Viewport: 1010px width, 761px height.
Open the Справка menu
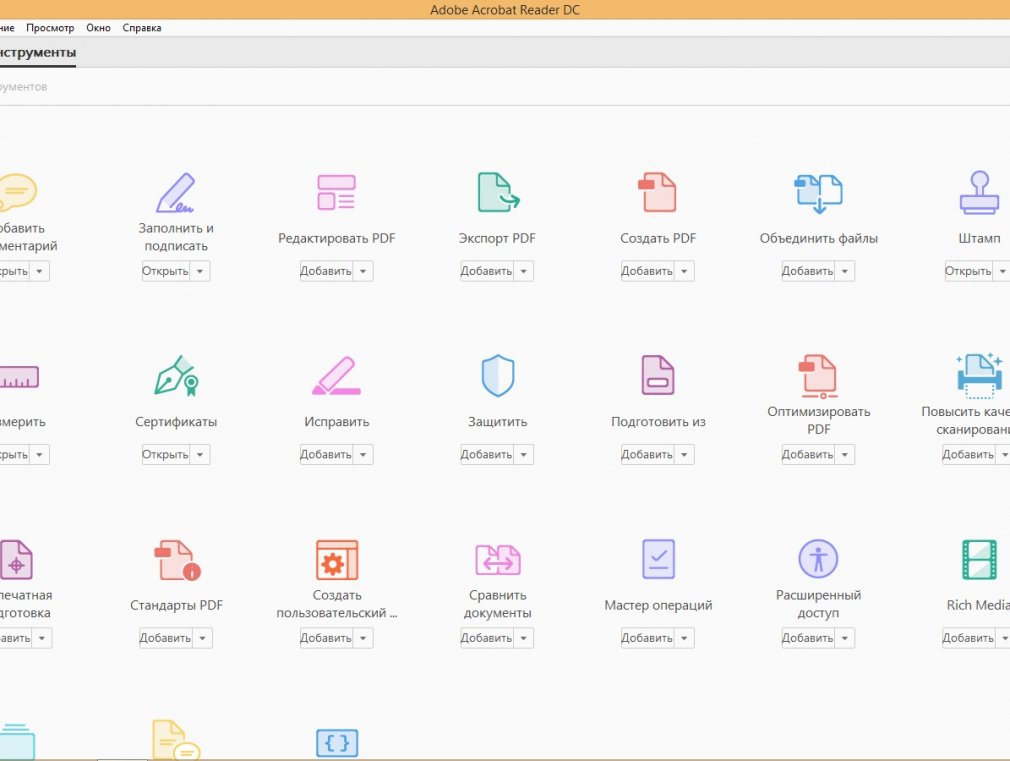(x=142, y=28)
